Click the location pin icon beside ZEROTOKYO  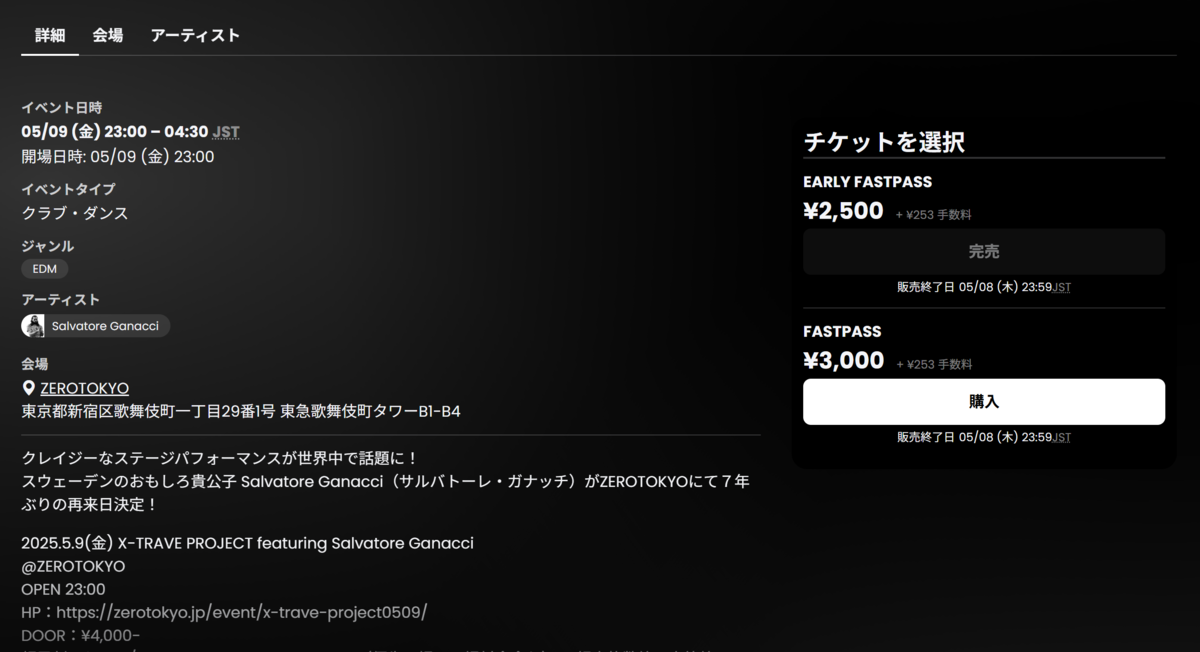[29, 388]
